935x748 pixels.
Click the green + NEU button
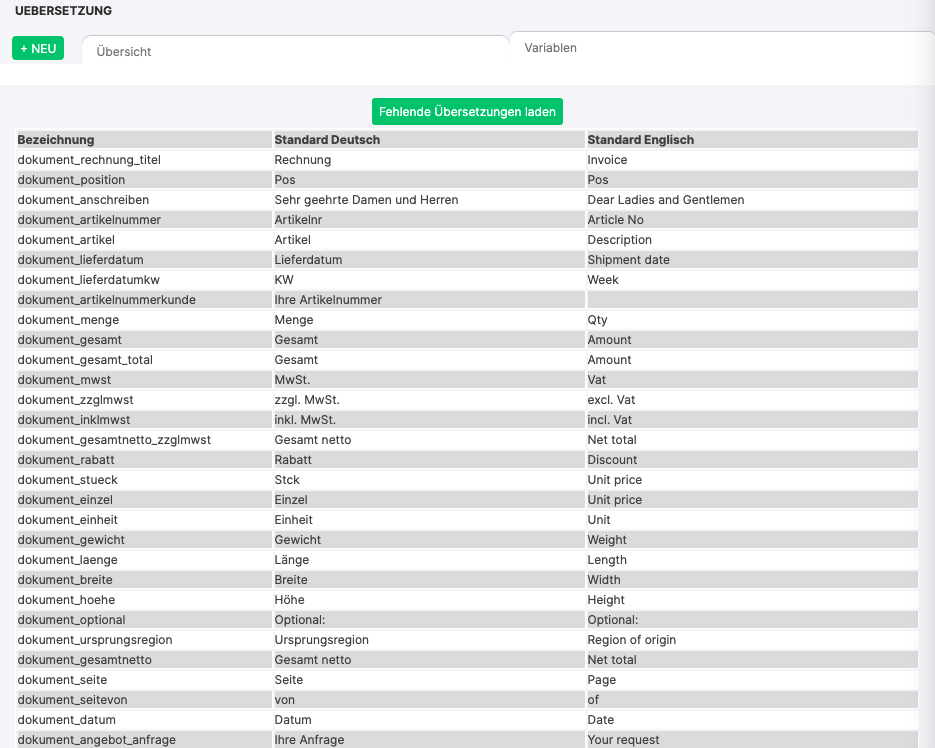(38, 48)
